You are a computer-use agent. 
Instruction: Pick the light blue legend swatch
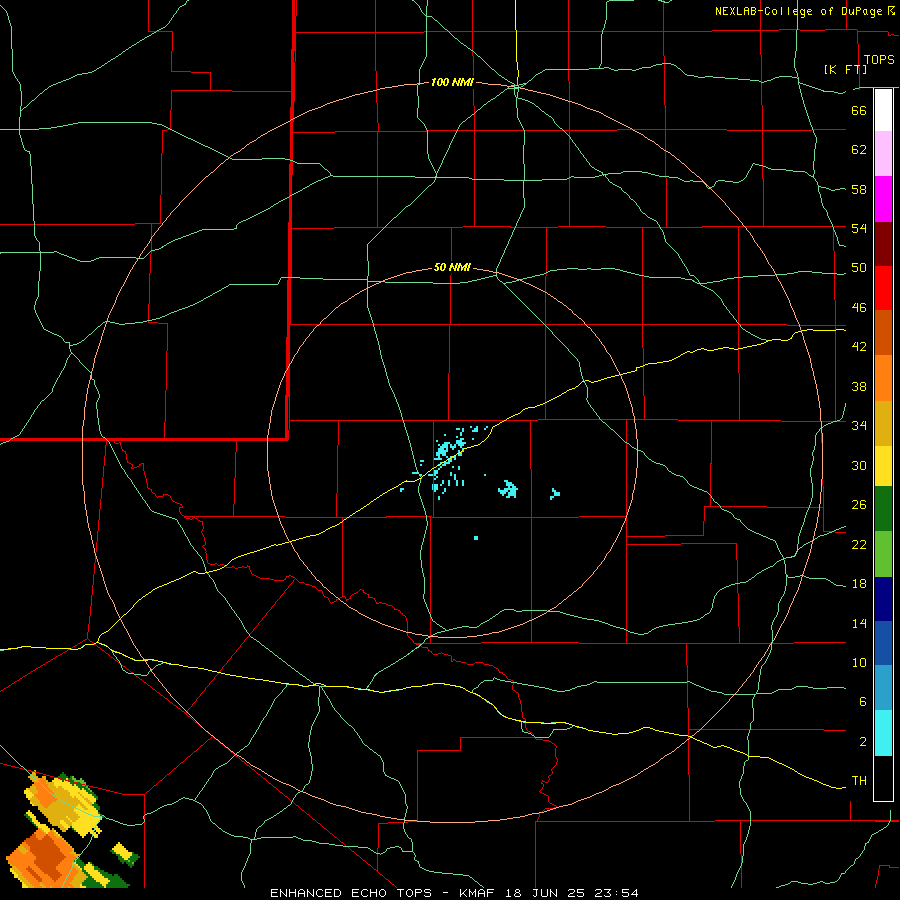tap(883, 688)
